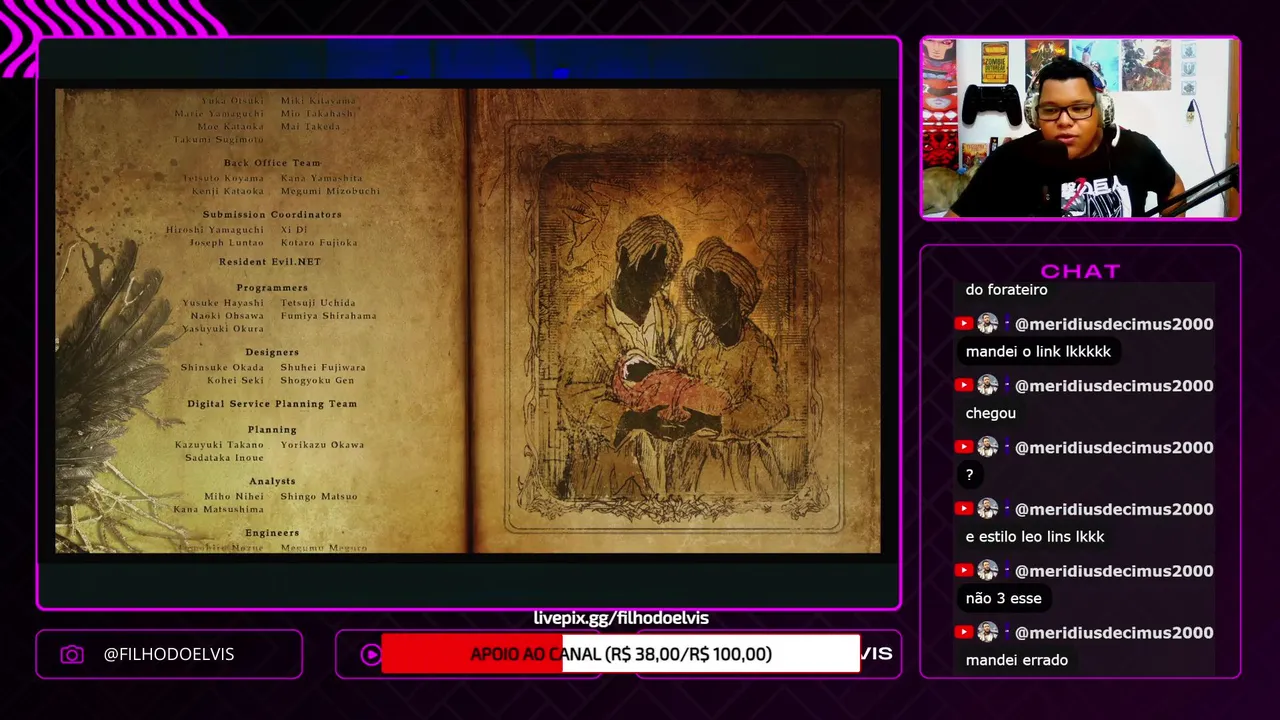Click the name 'Kotaro Fujioka' in credits
Screen dimensions: 1280x720
point(319,243)
